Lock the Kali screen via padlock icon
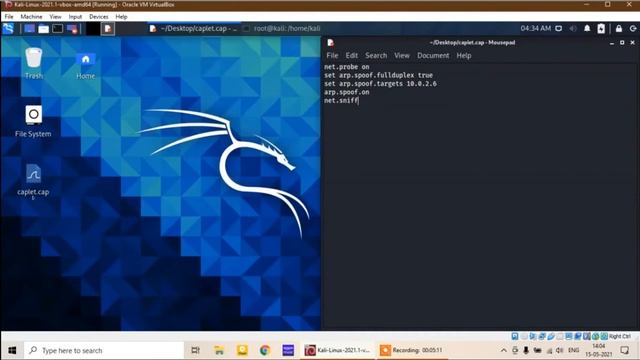 pyautogui.click(x=619, y=29)
